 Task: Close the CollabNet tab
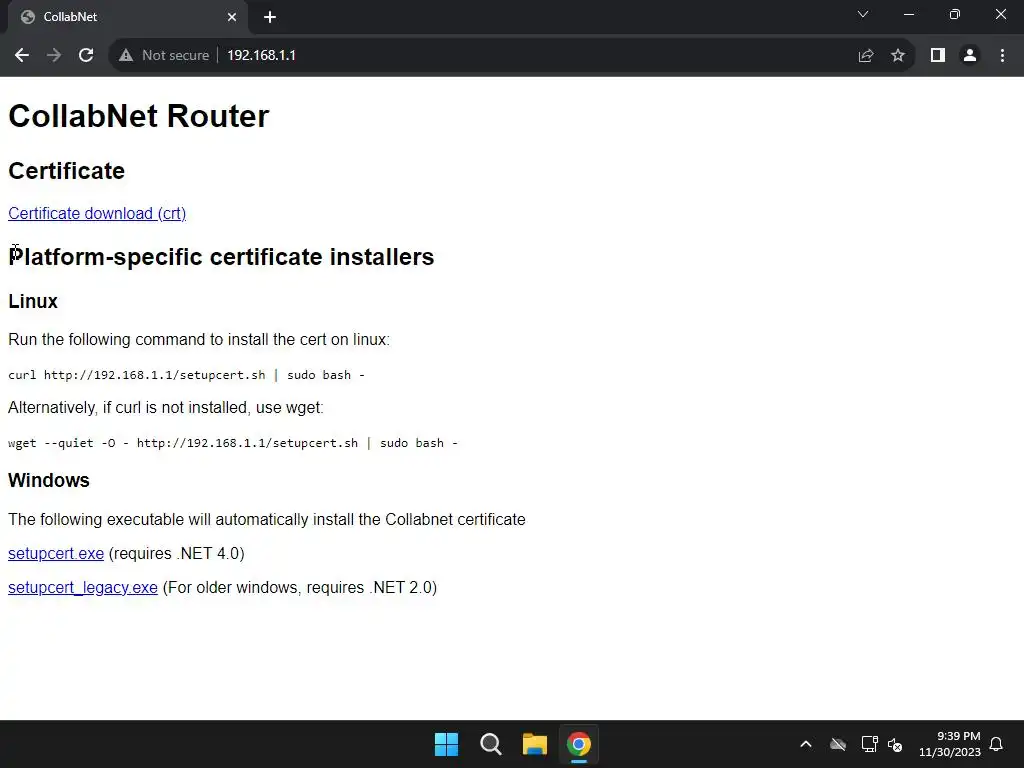tap(232, 17)
